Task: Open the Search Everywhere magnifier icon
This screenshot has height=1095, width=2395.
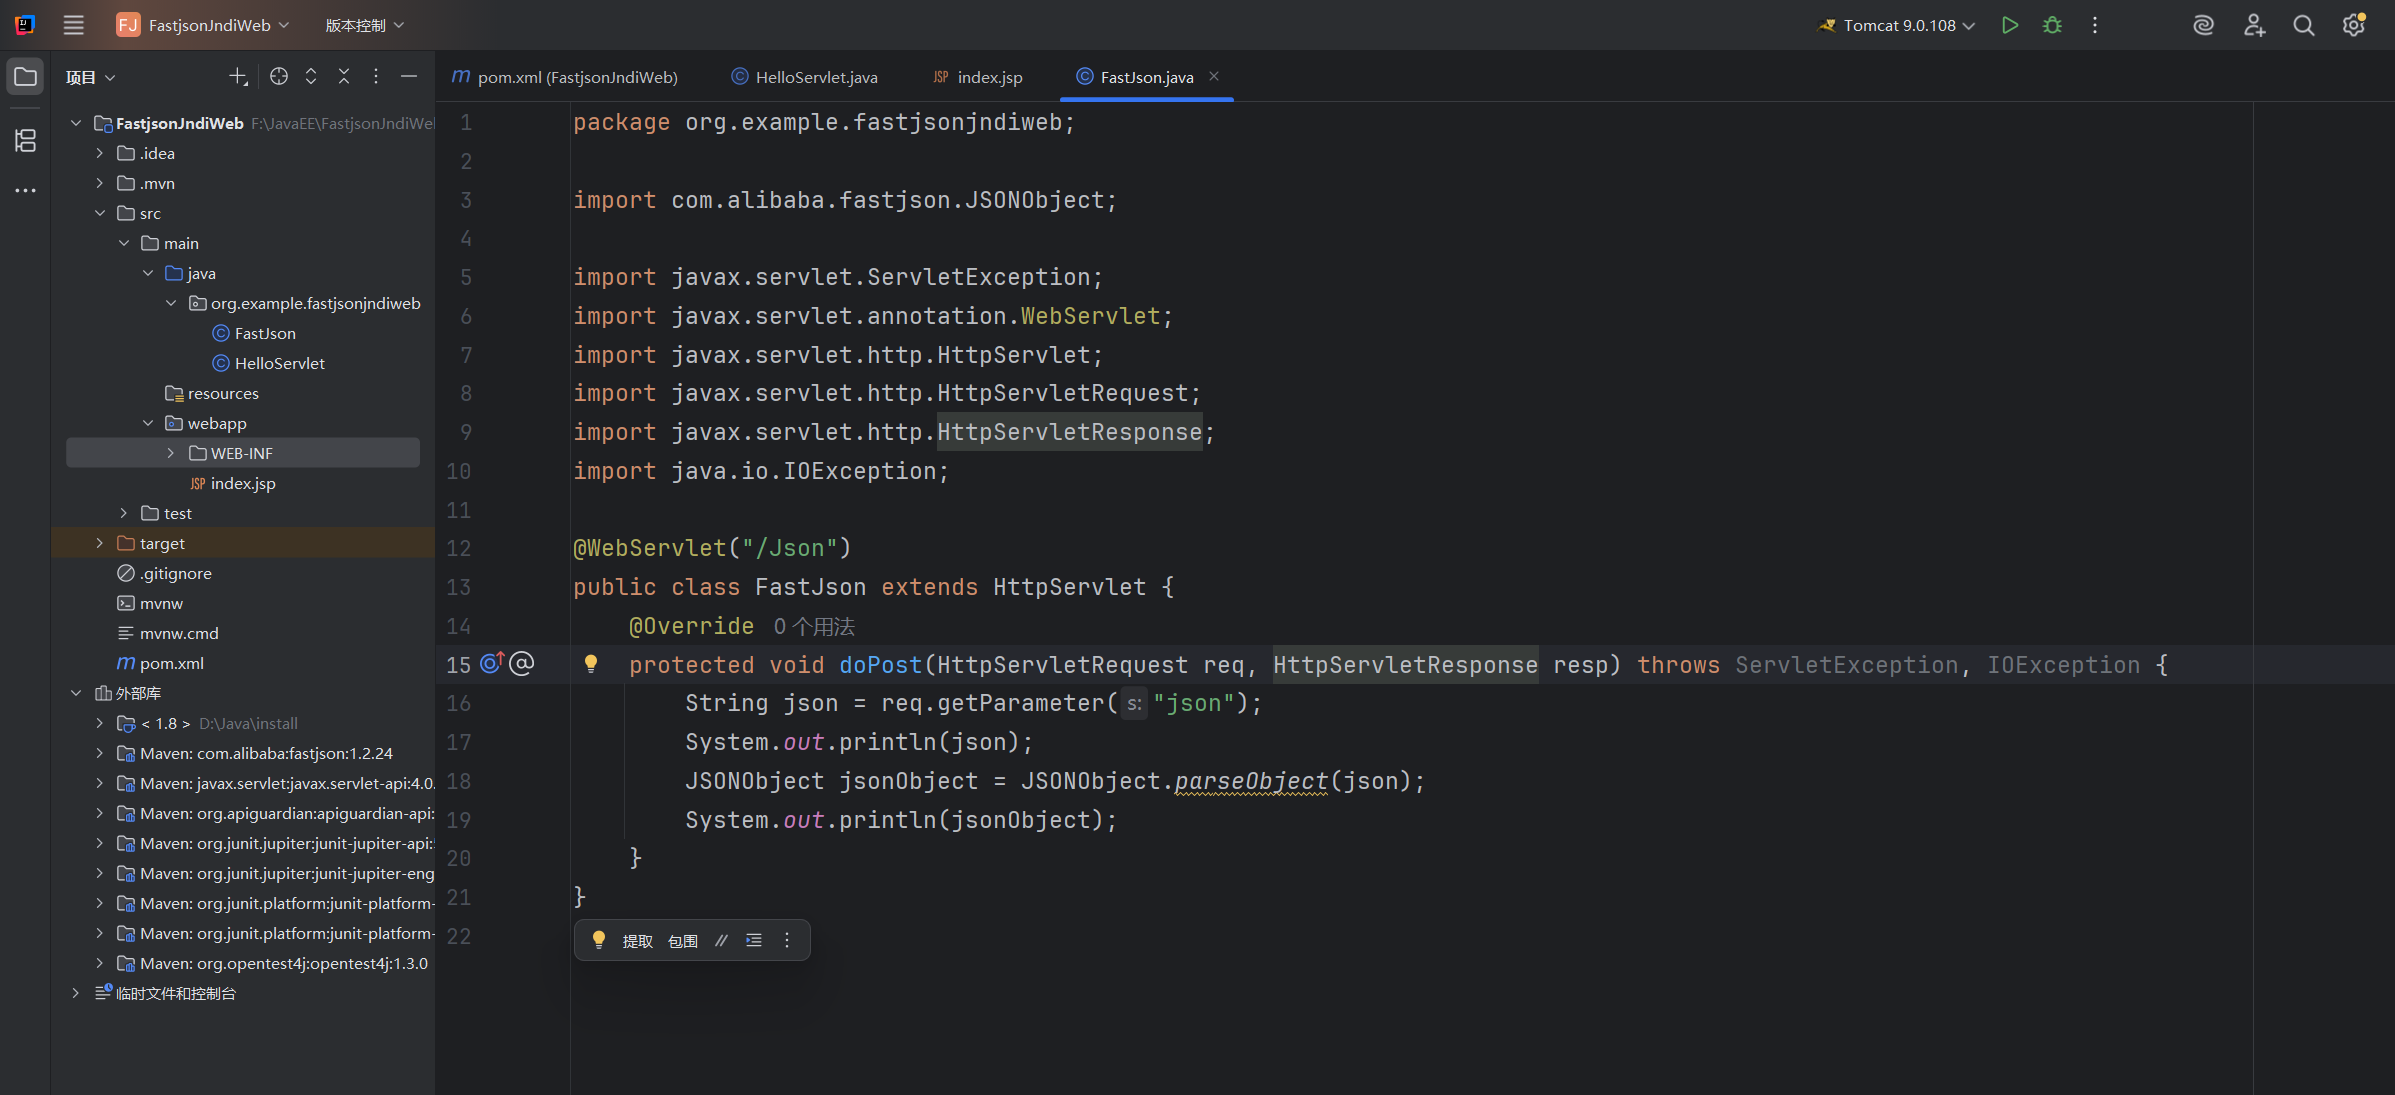Action: pyautogui.click(x=2303, y=25)
